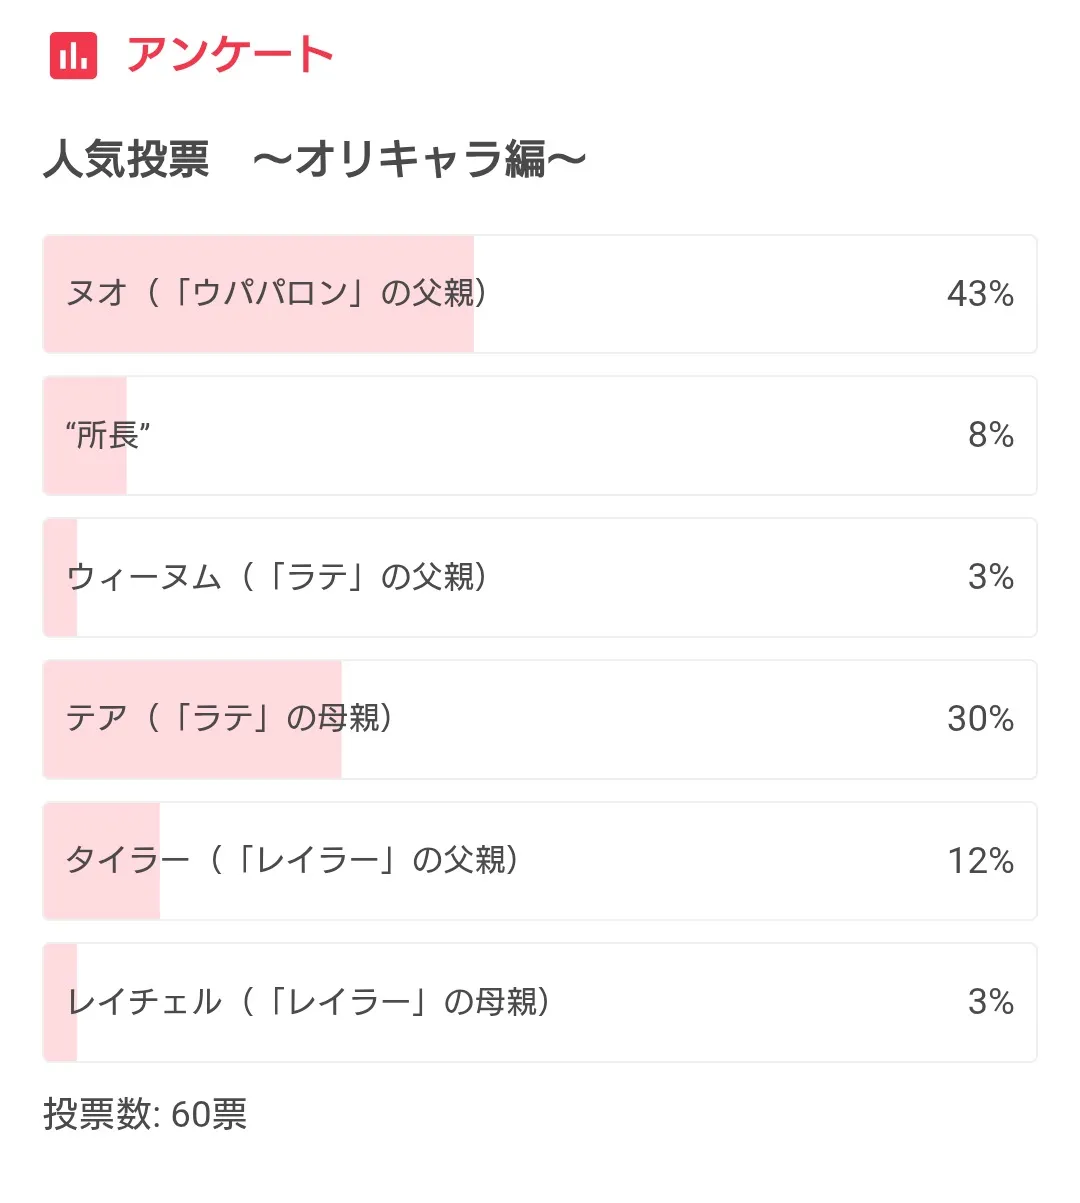This screenshot has width=1080, height=1203.
Task: Select the ウィーヌム（「ラテ」の父親）option
Action: 276,577
